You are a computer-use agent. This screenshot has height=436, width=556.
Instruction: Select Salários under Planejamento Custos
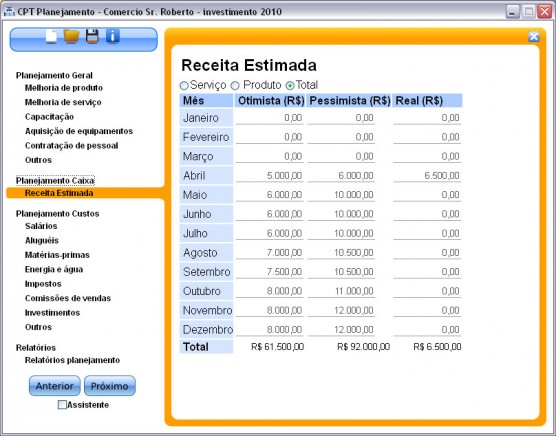coord(41,226)
